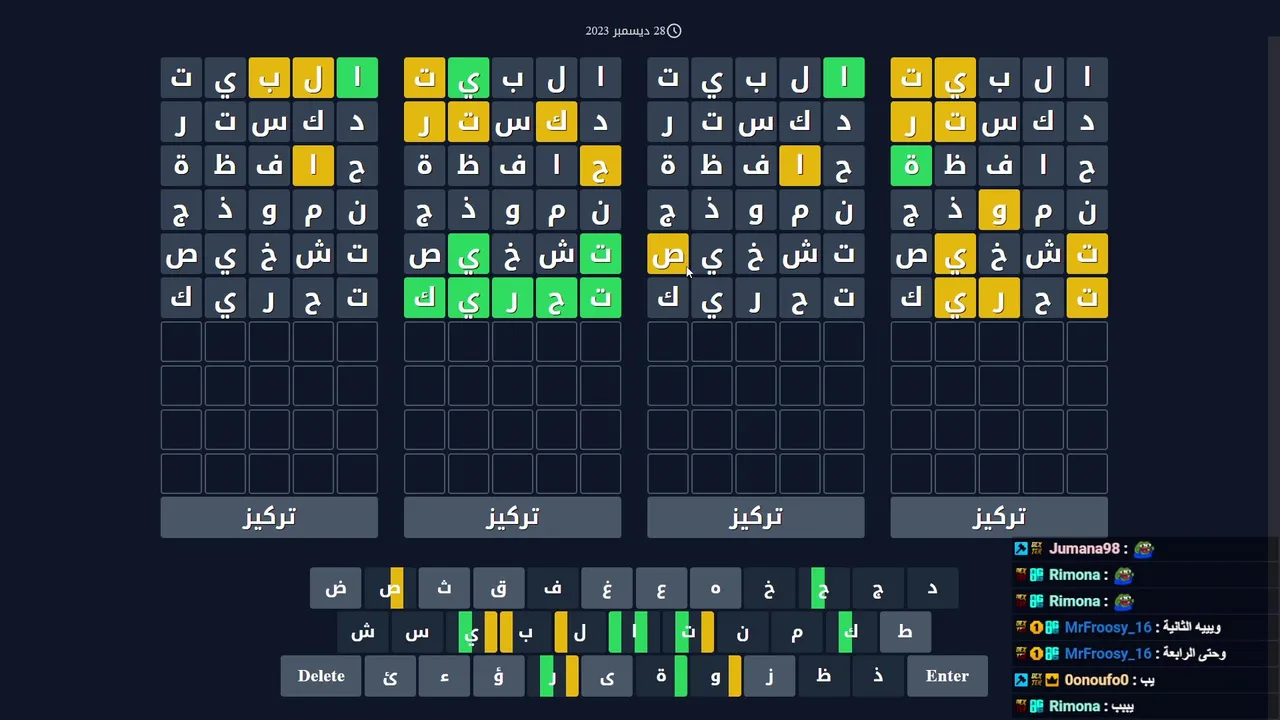This screenshot has height=720, width=1280.
Task: Click تركيز under the board with all-green last guess
Action: pos(512,517)
